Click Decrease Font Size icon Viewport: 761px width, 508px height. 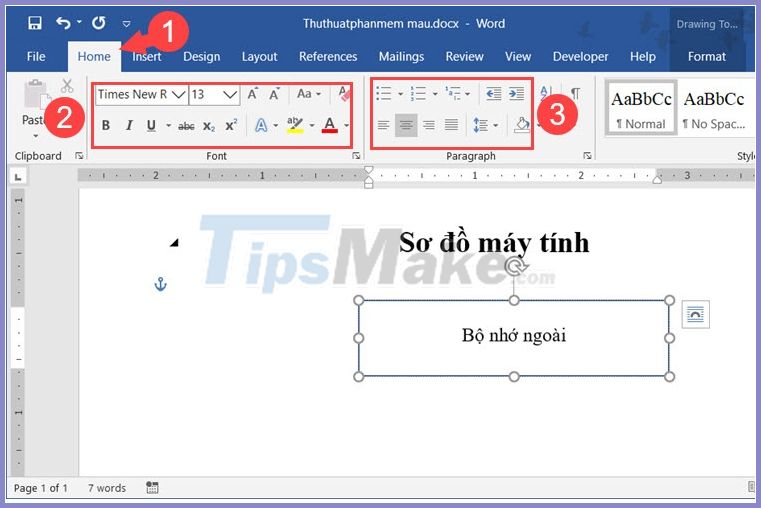click(274, 94)
